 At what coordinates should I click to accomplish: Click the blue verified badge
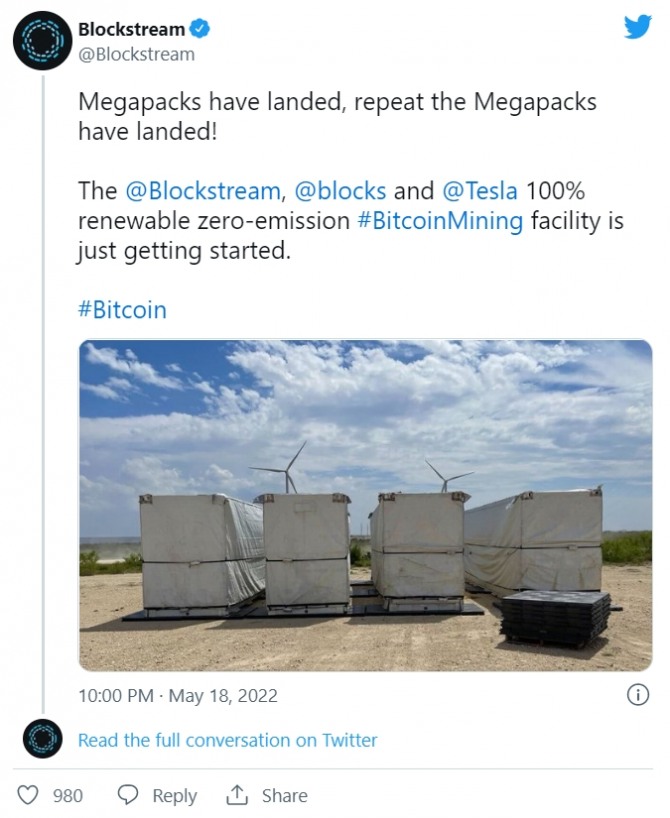tap(200, 29)
